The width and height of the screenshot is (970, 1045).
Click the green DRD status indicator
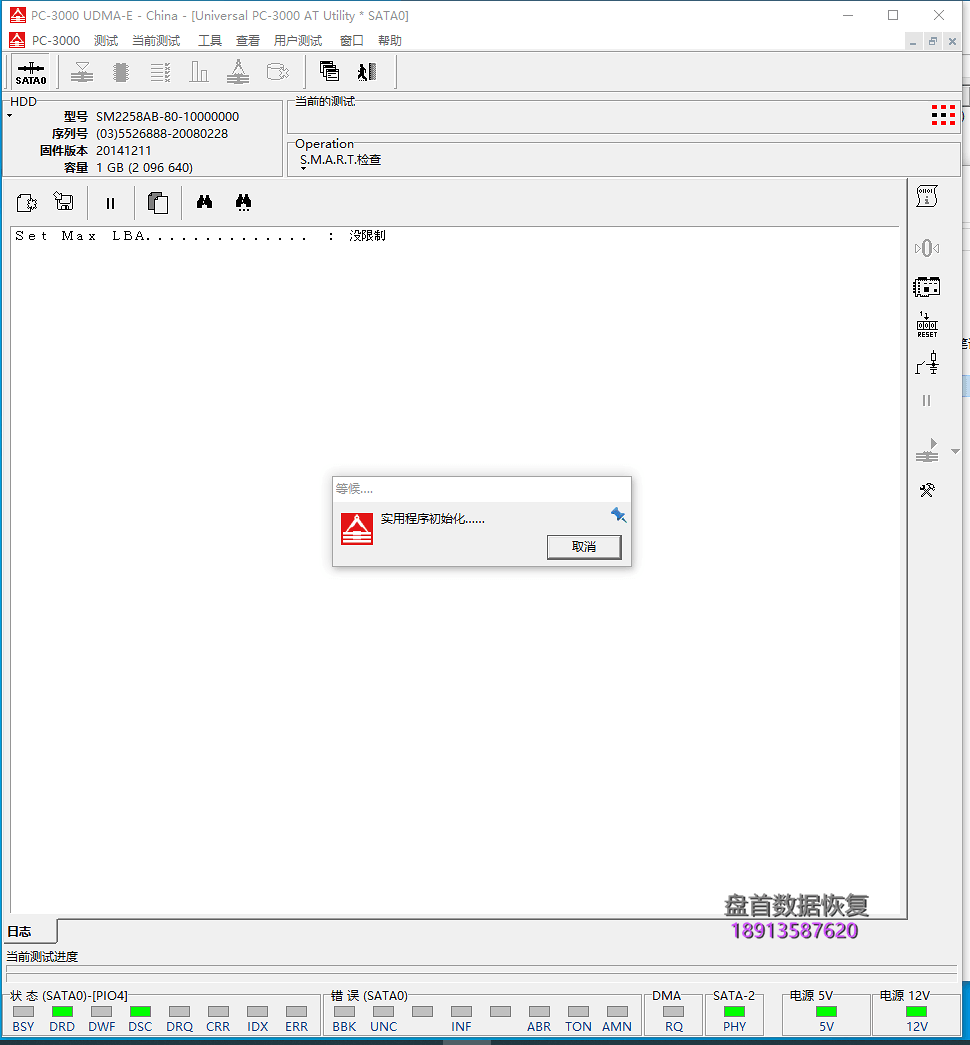pos(62,1011)
